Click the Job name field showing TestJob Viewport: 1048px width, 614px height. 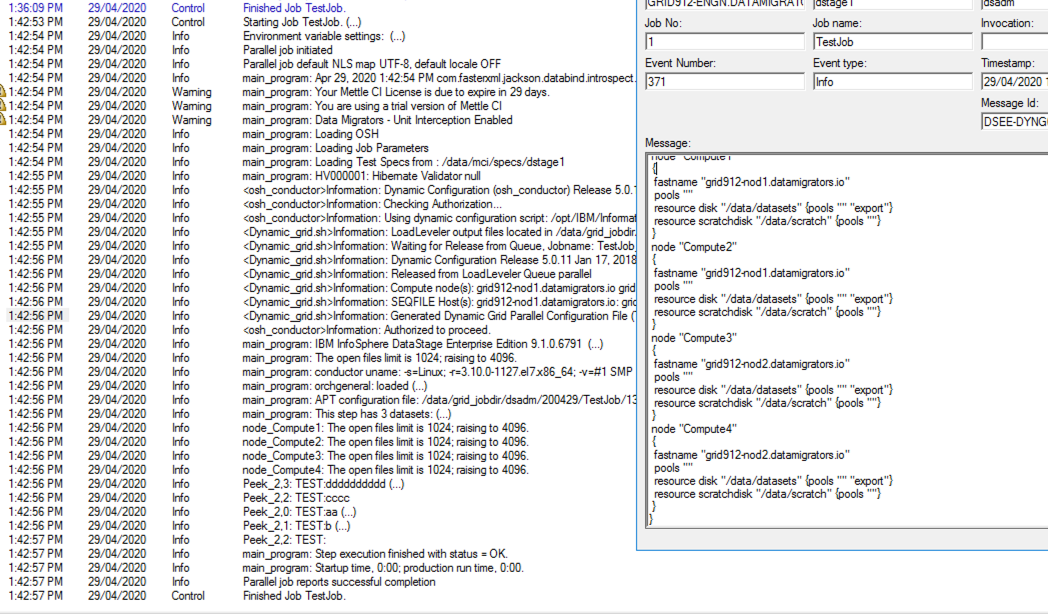(x=891, y=42)
